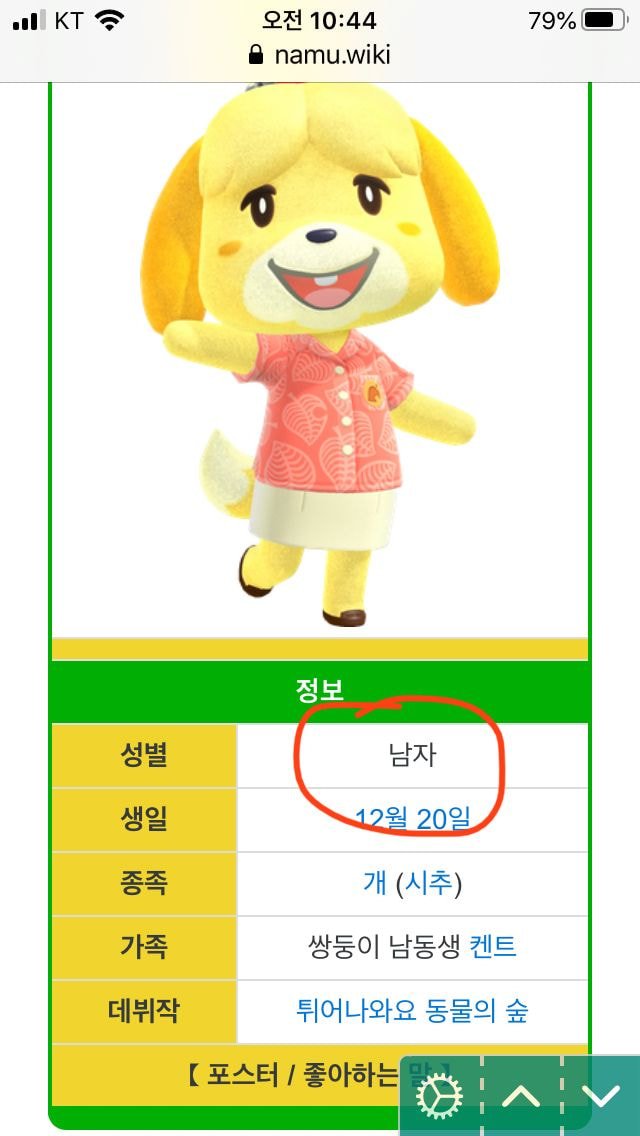Open the settings gear icon
Viewport: 640px width, 1136px height.
440,1097
